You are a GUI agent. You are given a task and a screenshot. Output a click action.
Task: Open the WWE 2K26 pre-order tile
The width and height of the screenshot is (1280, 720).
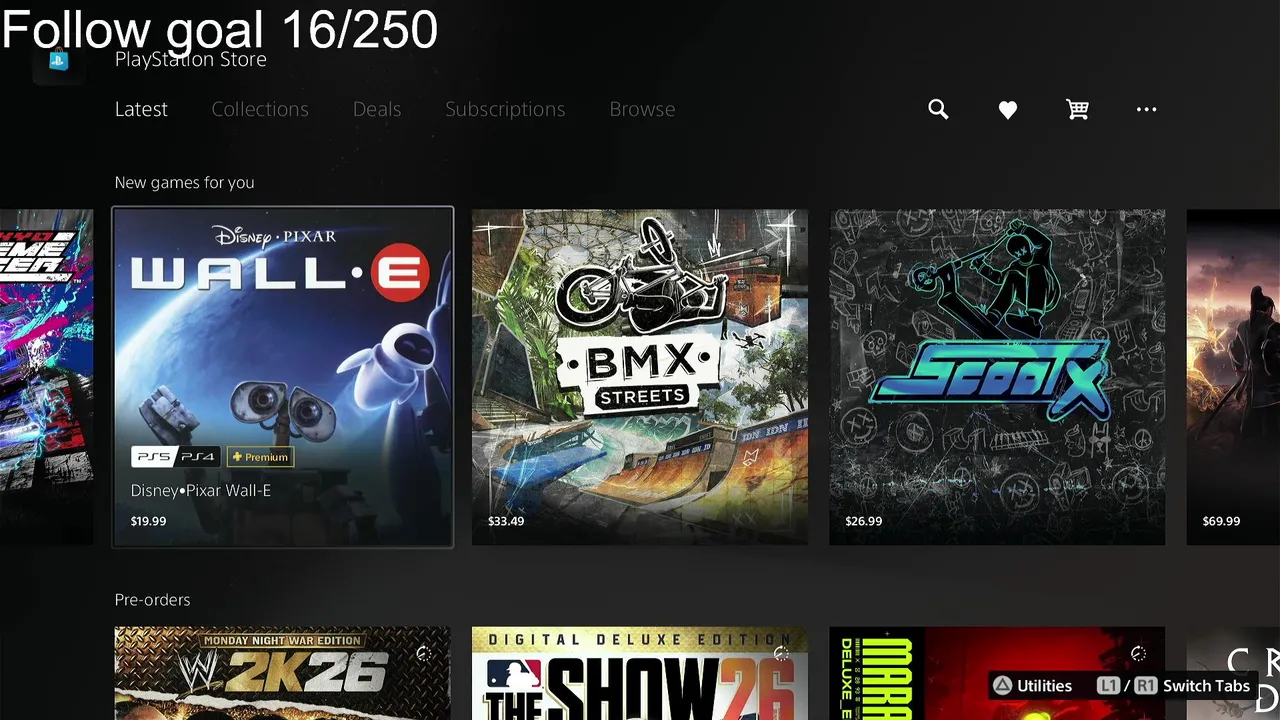tap(282, 673)
